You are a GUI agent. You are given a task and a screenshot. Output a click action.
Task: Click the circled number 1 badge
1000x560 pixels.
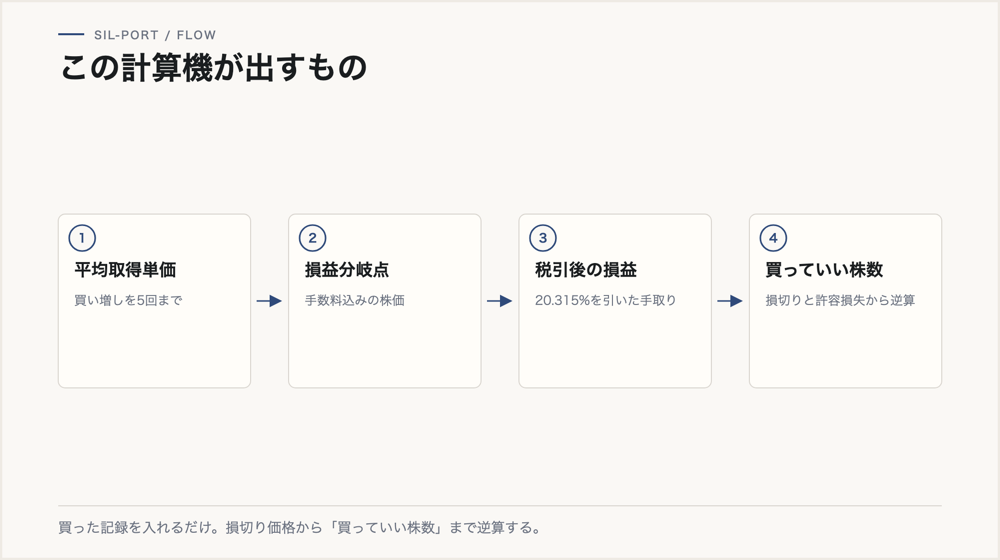pos(82,238)
